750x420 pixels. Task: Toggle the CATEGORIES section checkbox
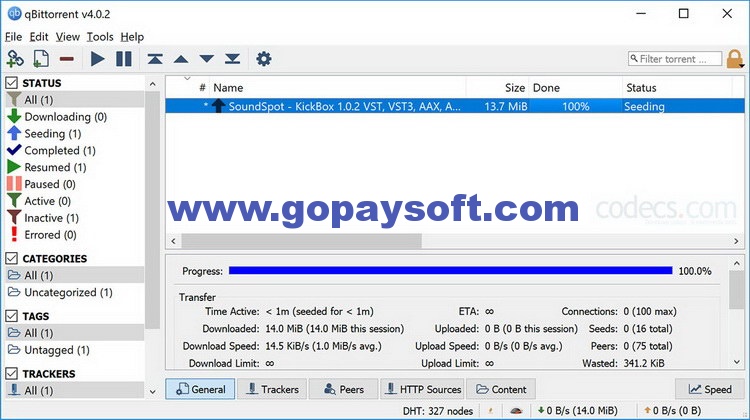[12, 258]
